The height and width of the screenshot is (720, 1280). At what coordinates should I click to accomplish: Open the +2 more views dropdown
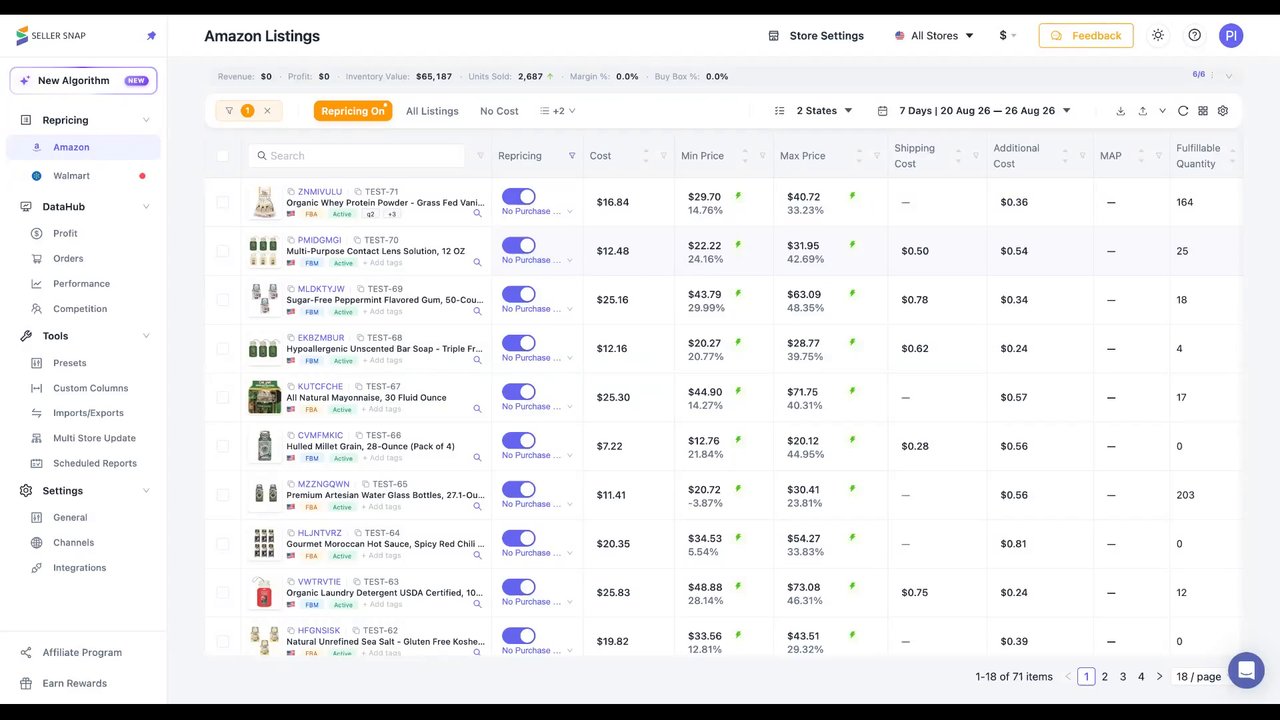coord(558,111)
